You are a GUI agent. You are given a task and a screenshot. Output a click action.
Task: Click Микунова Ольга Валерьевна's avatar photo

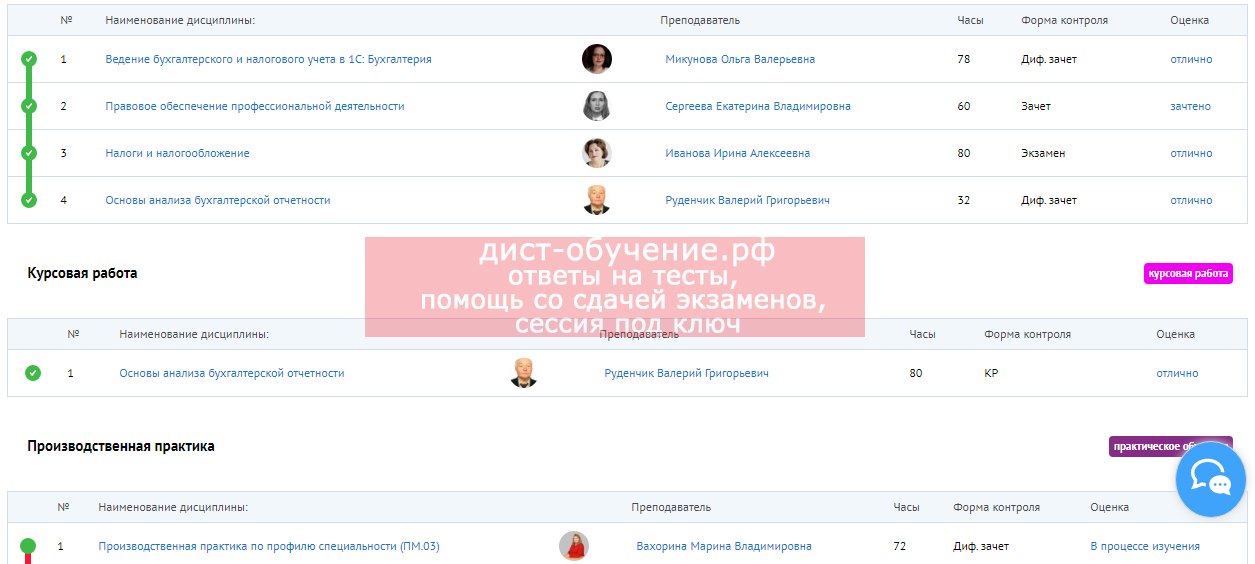pos(596,59)
